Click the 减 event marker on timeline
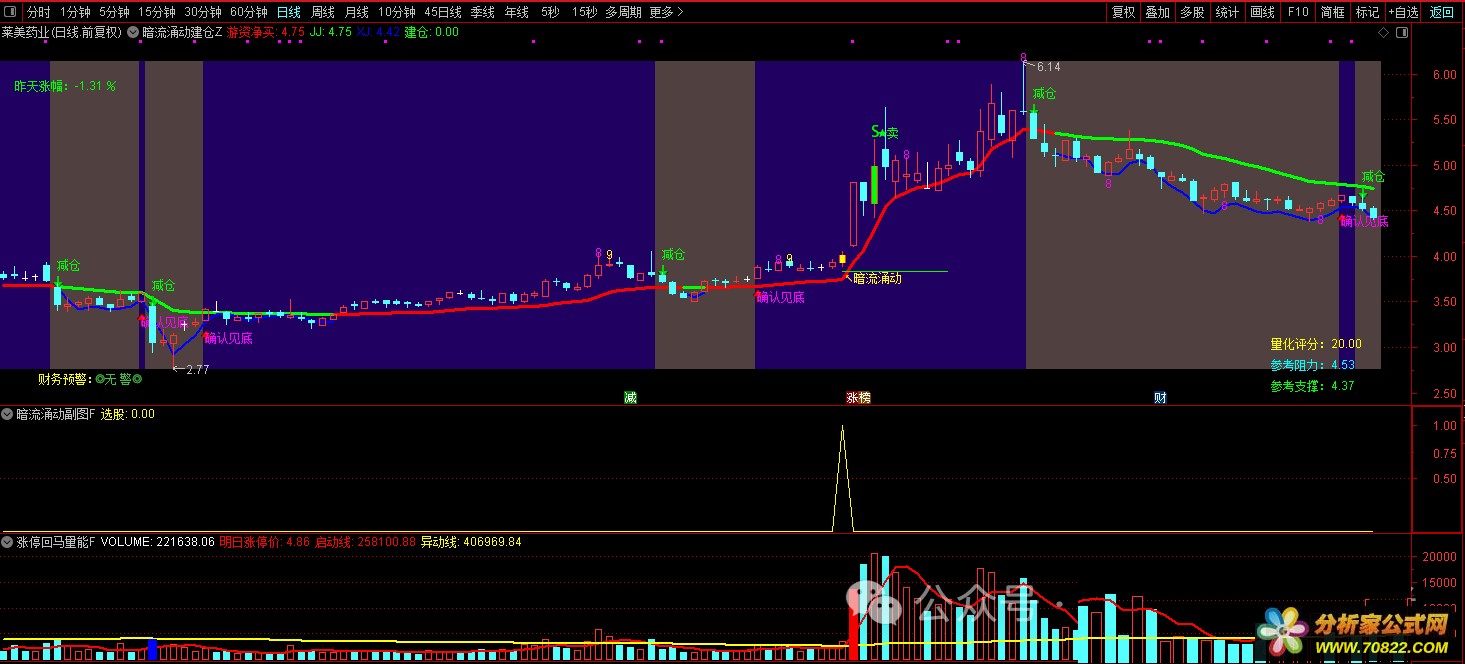1465x664 pixels. (630, 397)
